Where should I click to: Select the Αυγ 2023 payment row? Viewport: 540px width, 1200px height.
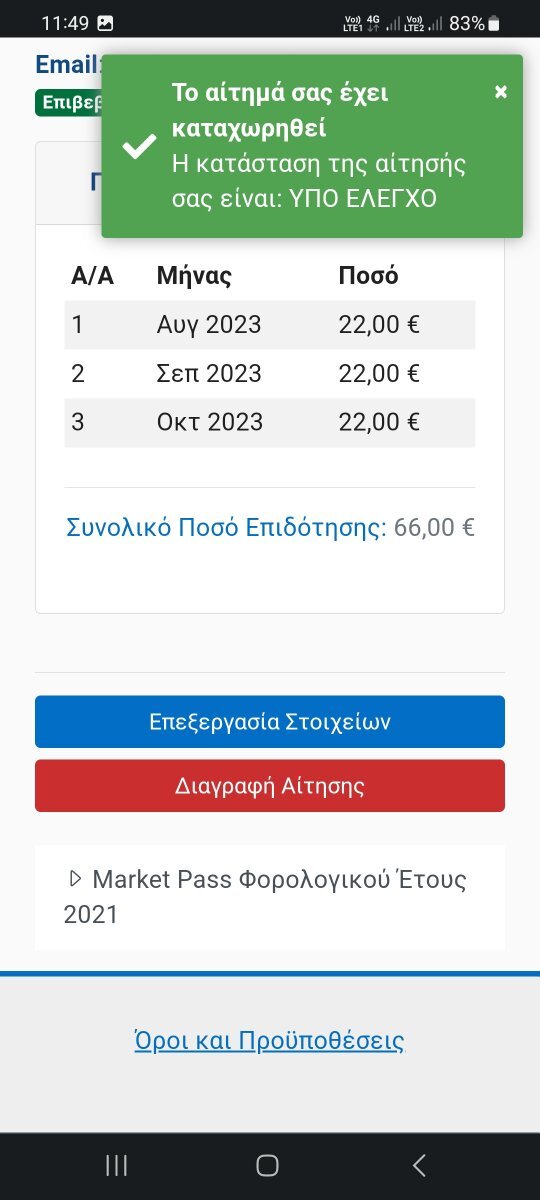click(270, 325)
